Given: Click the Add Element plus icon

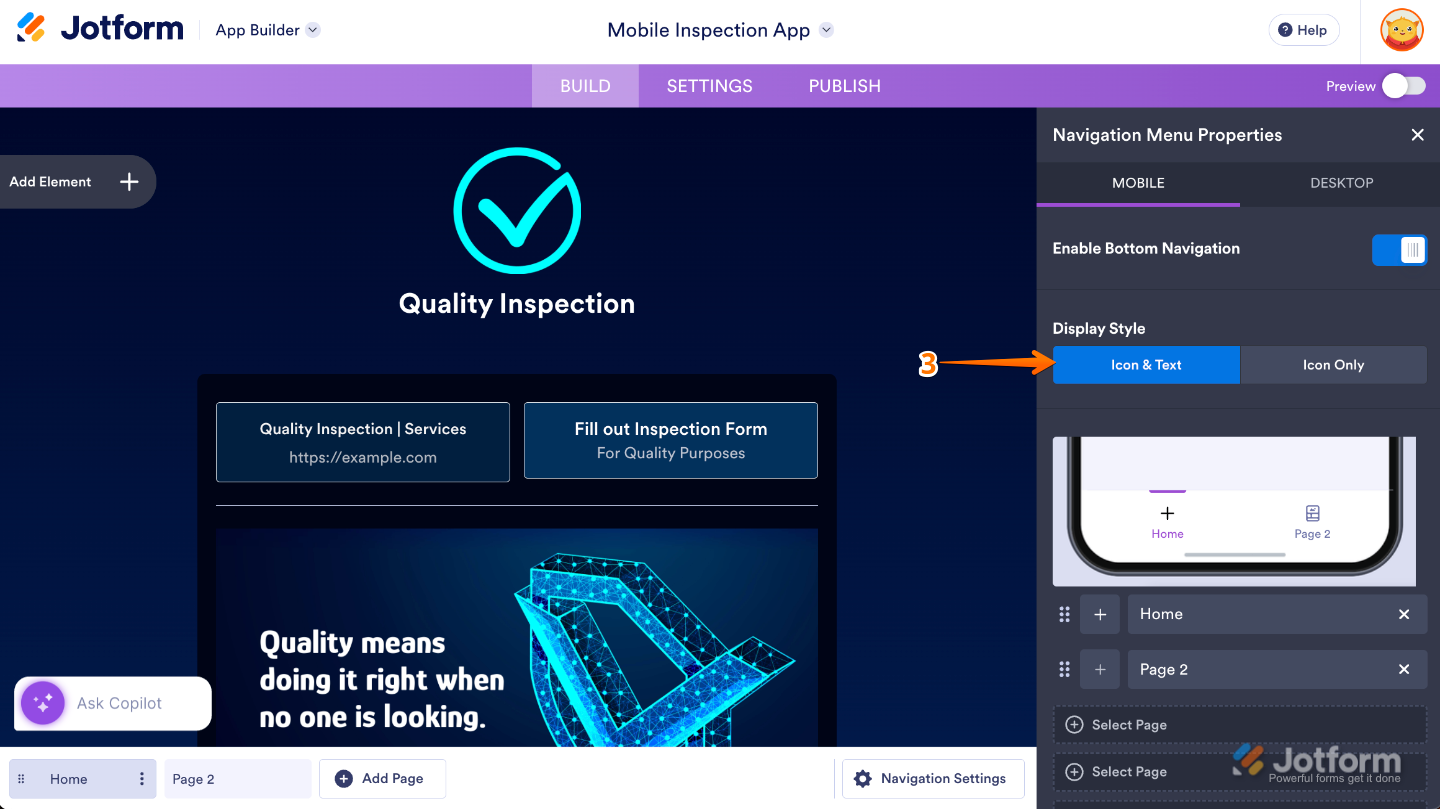Looking at the screenshot, I should pyautogui.click(x=128, y=182).
